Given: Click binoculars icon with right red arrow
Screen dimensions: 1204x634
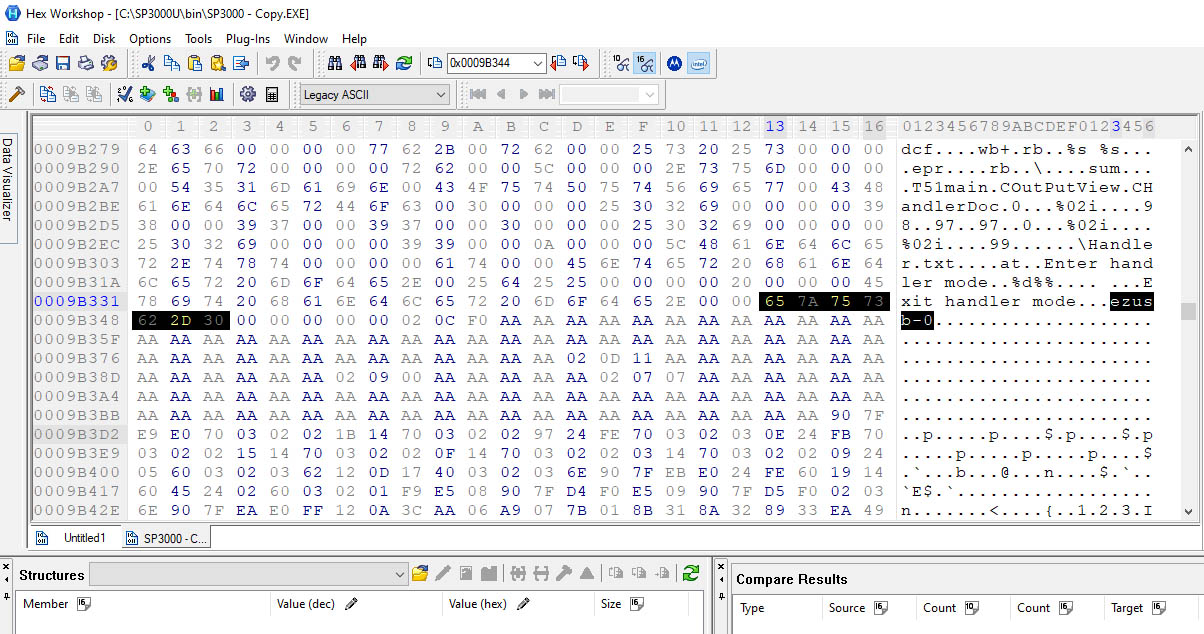Looking at the screenshot, I should click(x=381, y=63).
